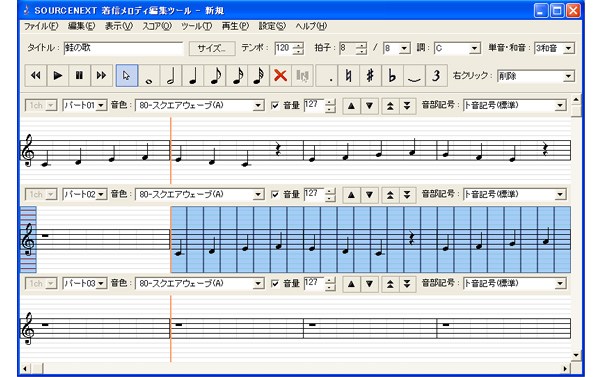
Task: Click the vertical scrollbar down arrow
Action: click(x=576, y=356)
